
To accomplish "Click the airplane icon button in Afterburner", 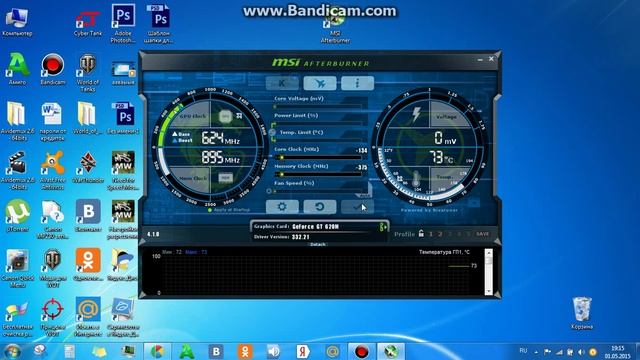I will [x=320, y=83].
